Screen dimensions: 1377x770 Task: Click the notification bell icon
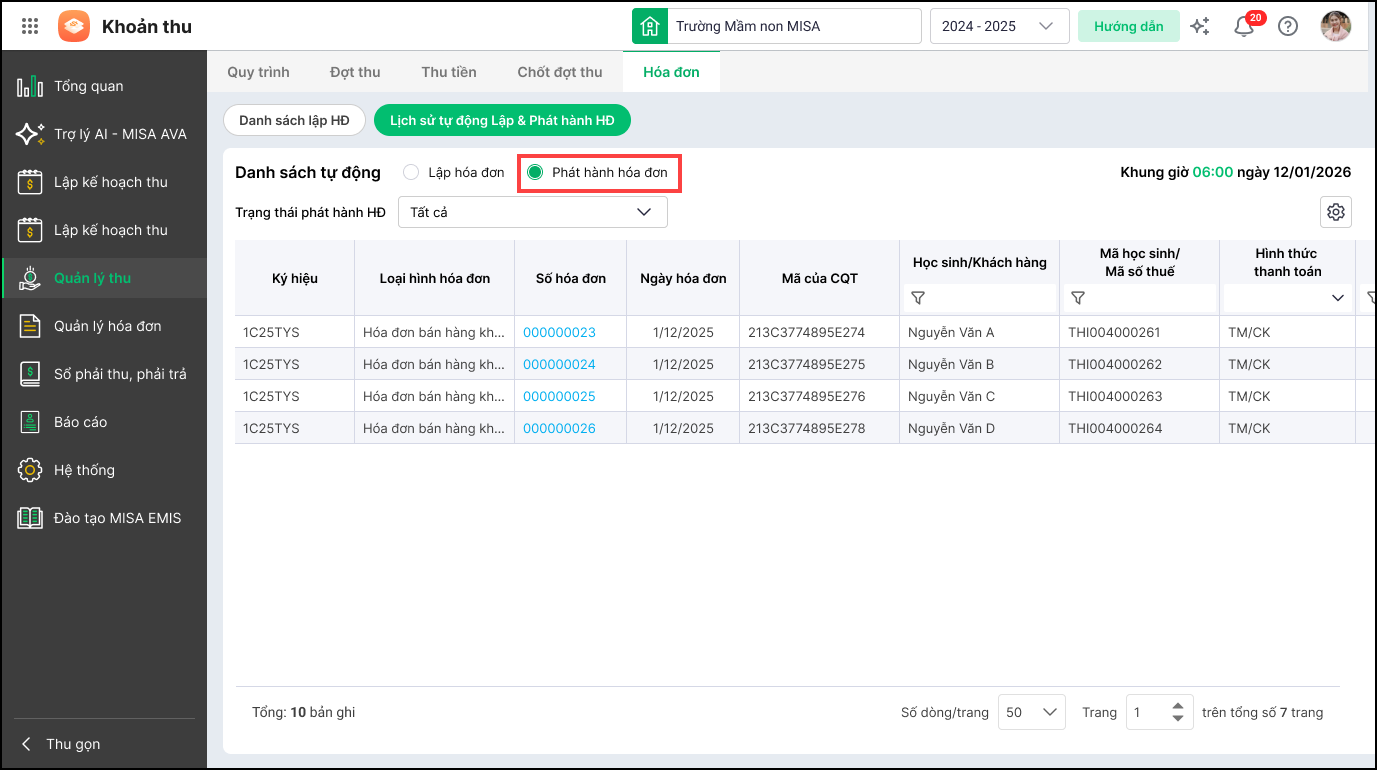tap(1244, 27)
